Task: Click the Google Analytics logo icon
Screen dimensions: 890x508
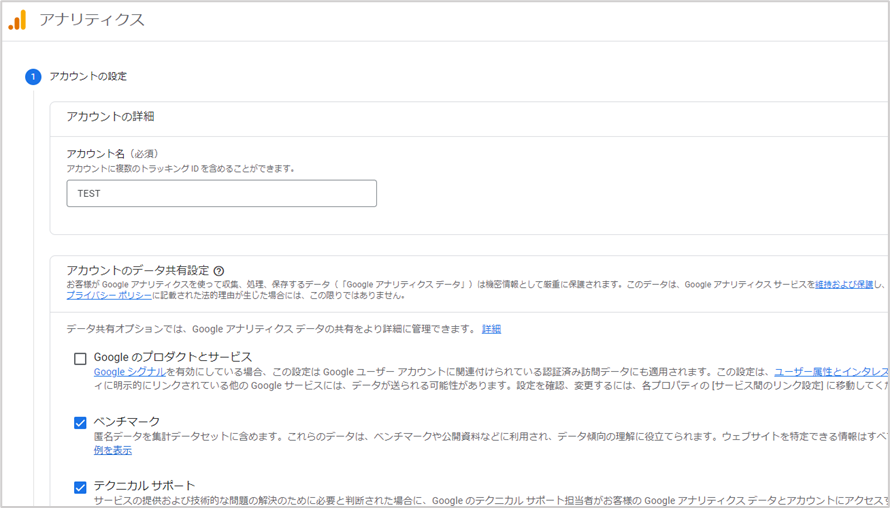Action: tap(17, 20)
